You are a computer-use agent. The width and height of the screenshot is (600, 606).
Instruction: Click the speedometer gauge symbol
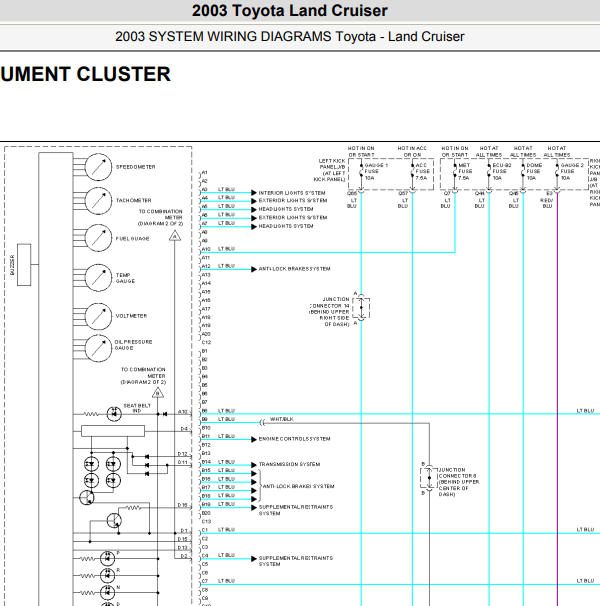tap(98, 167)
